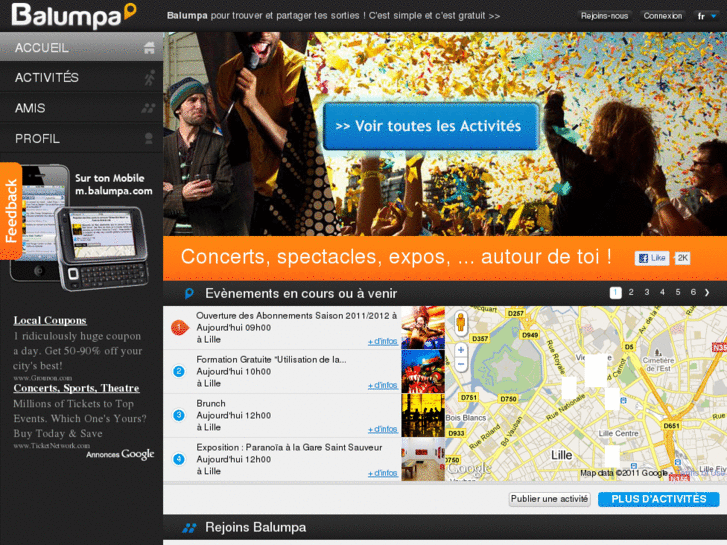This screenshot has height=545, width=727.
Task: Click the Rejoins-nous button
Action: tap(604, 16)
